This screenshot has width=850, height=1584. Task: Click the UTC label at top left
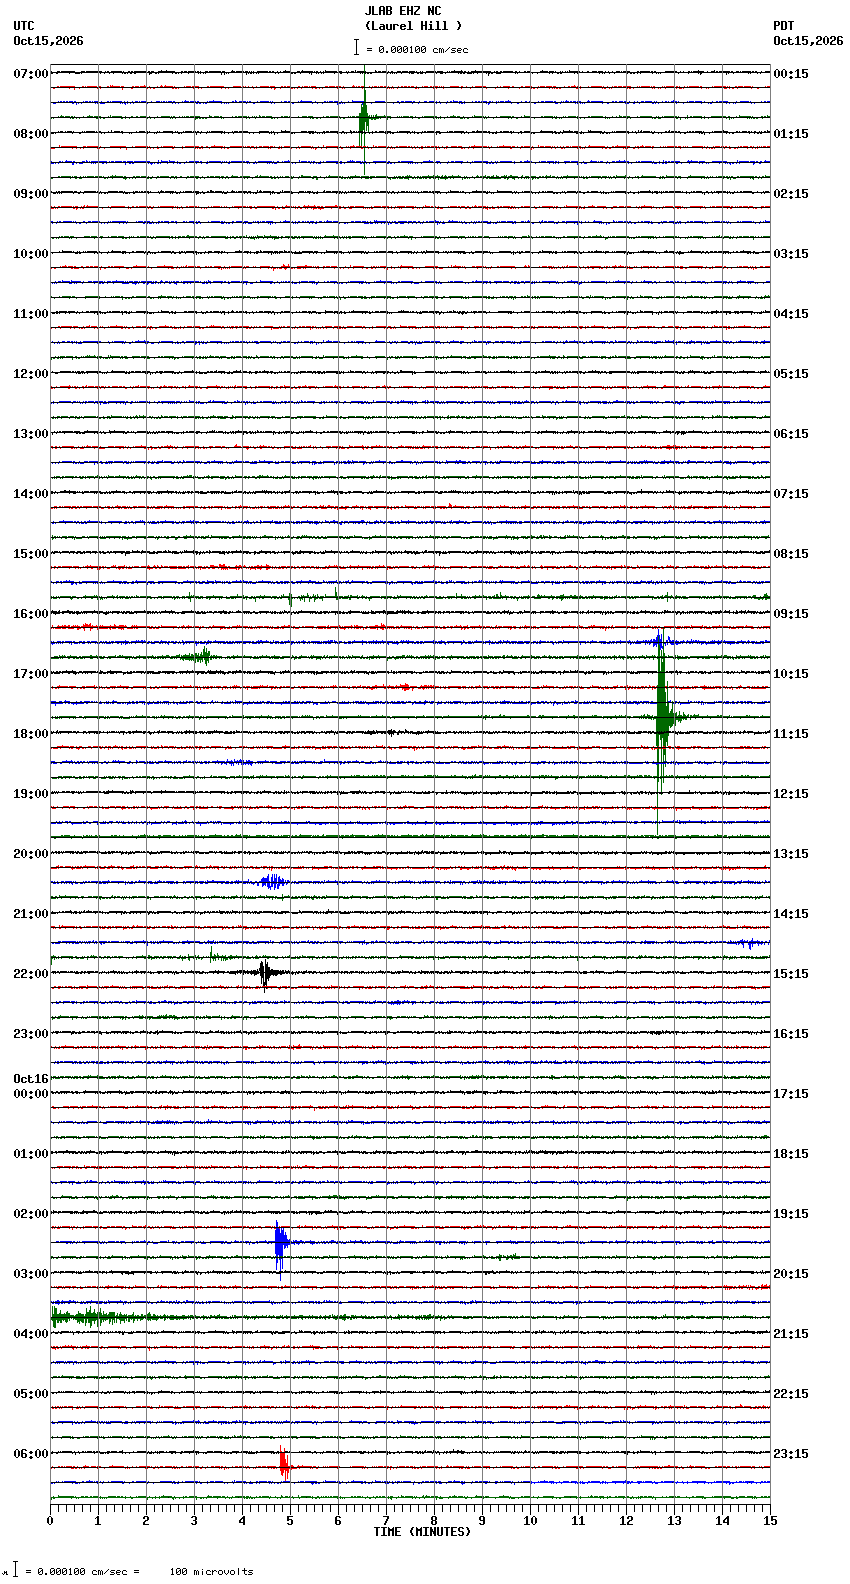(x=24, y=26)
